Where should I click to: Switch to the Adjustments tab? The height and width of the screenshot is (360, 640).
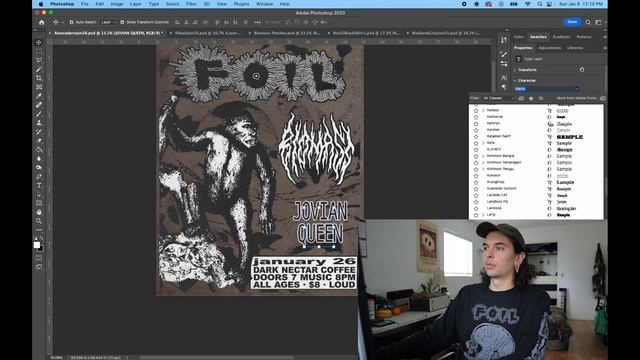coord(549,48)
